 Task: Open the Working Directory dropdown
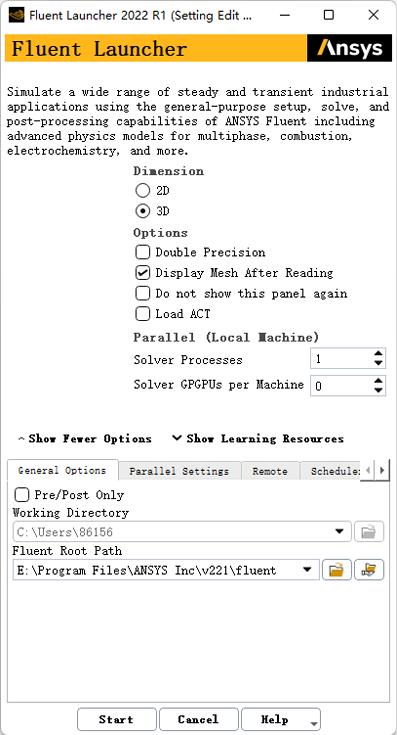coord(339,532)
